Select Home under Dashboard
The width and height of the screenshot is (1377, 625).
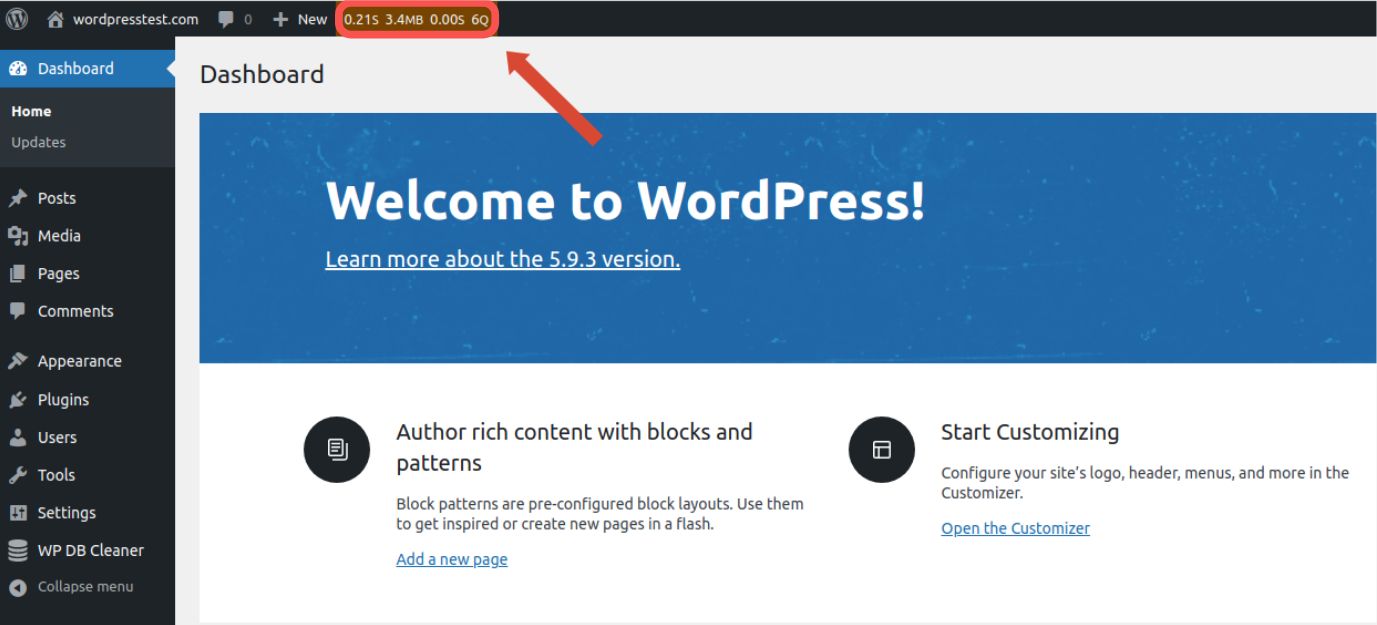pyautogui.click(x=31, y=110)
